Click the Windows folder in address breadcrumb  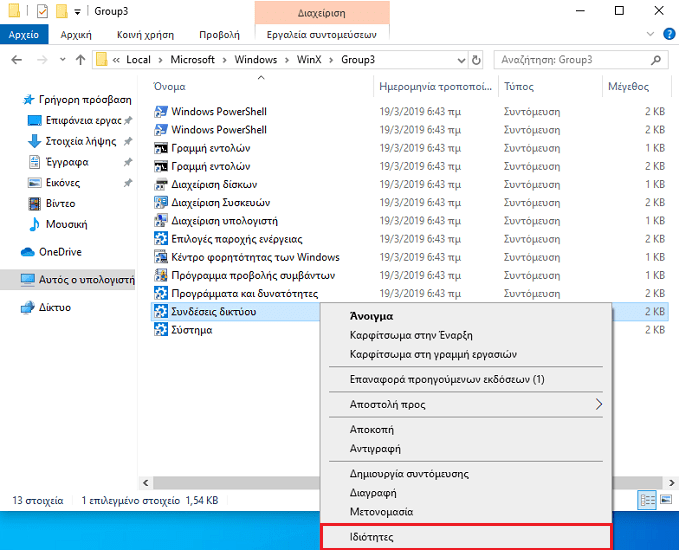click(x=256, y=60)
